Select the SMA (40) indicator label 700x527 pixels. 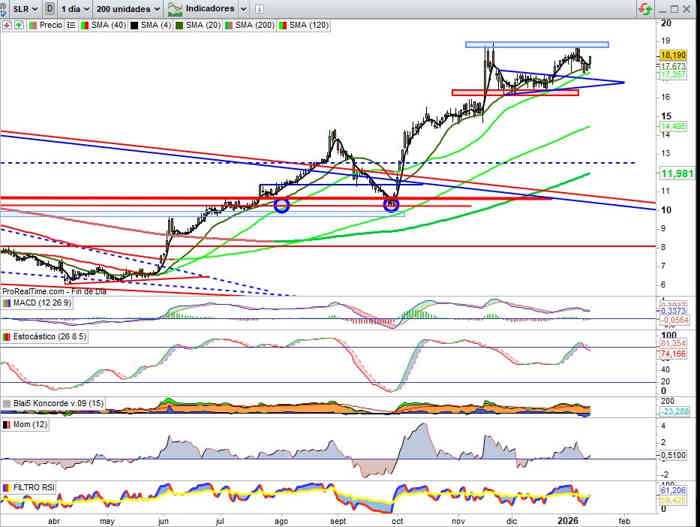click(102, 23)
